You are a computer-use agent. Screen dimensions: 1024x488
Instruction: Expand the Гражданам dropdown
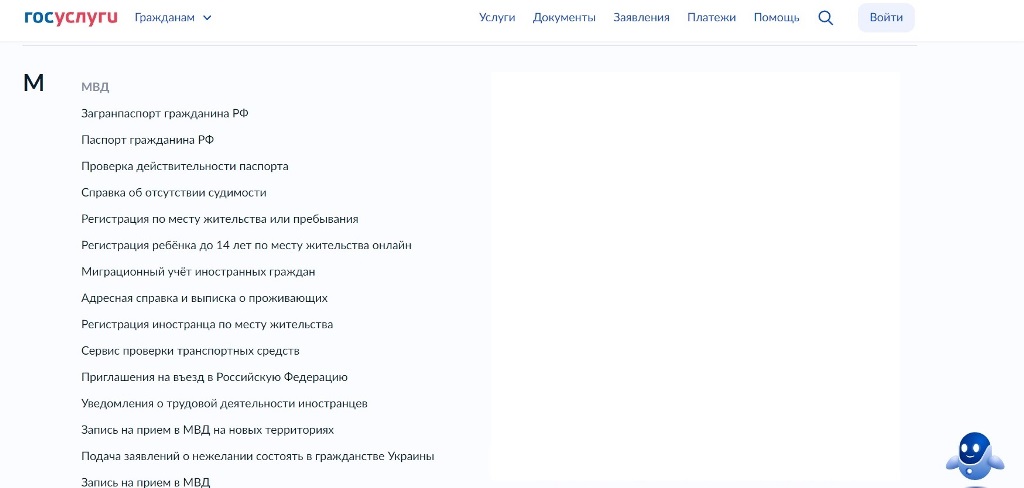(173, 17)
